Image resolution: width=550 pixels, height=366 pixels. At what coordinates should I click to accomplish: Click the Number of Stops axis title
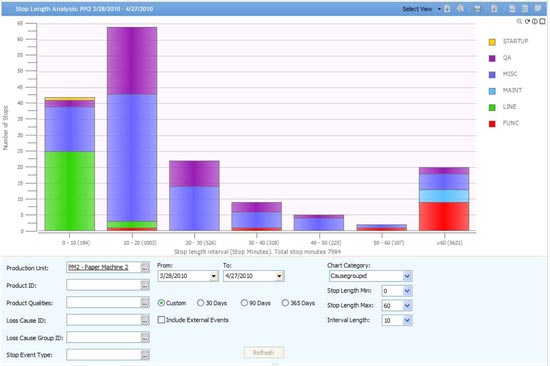point(6,128)
